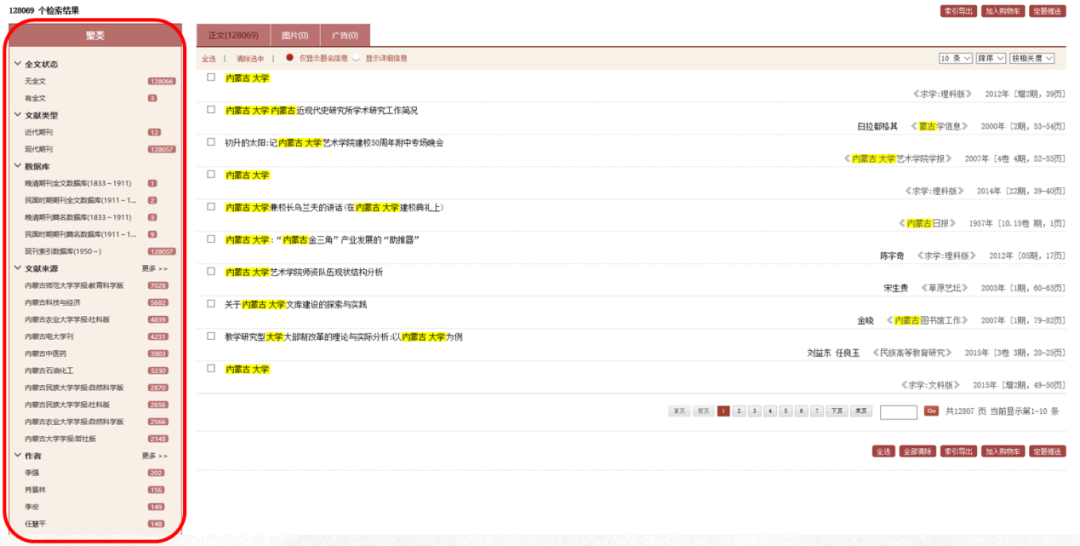
Task: Switch to the 广告(0) tab
Action: pyautogui.click(x=345, y=35)
